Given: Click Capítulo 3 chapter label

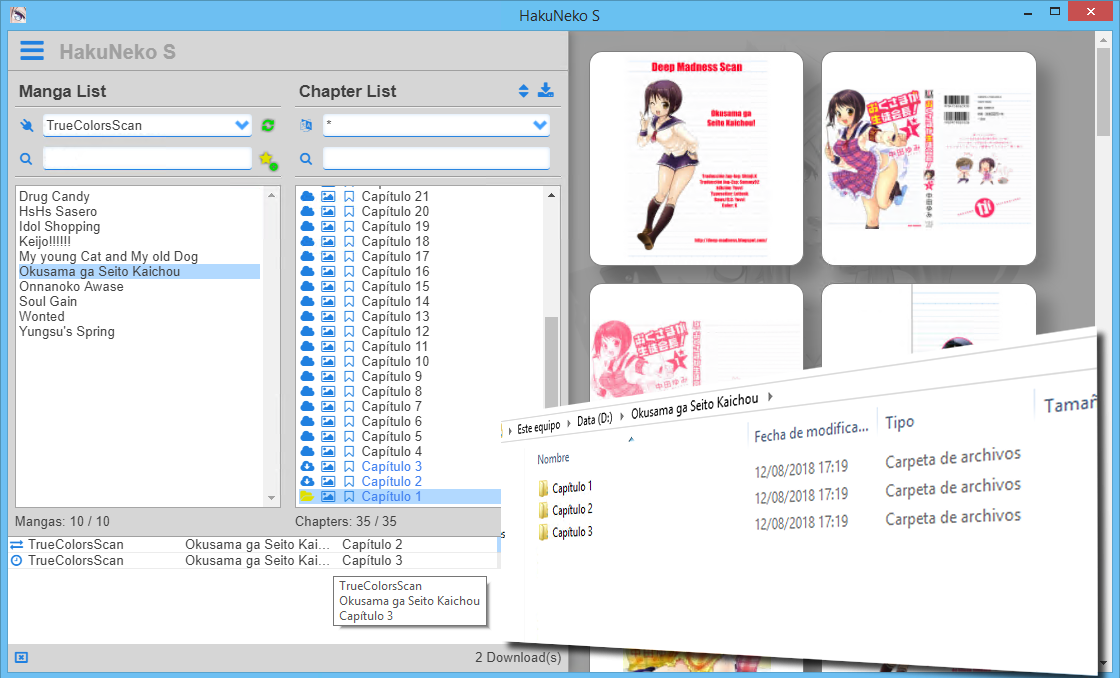Looking at the screenshot, I should [x=391, y=467].
